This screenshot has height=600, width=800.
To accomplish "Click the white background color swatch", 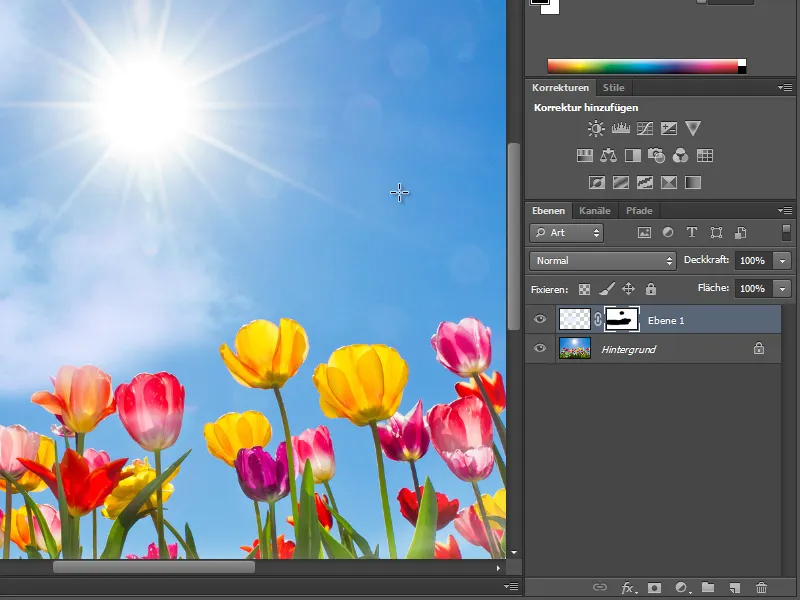I will pos(552,9).
